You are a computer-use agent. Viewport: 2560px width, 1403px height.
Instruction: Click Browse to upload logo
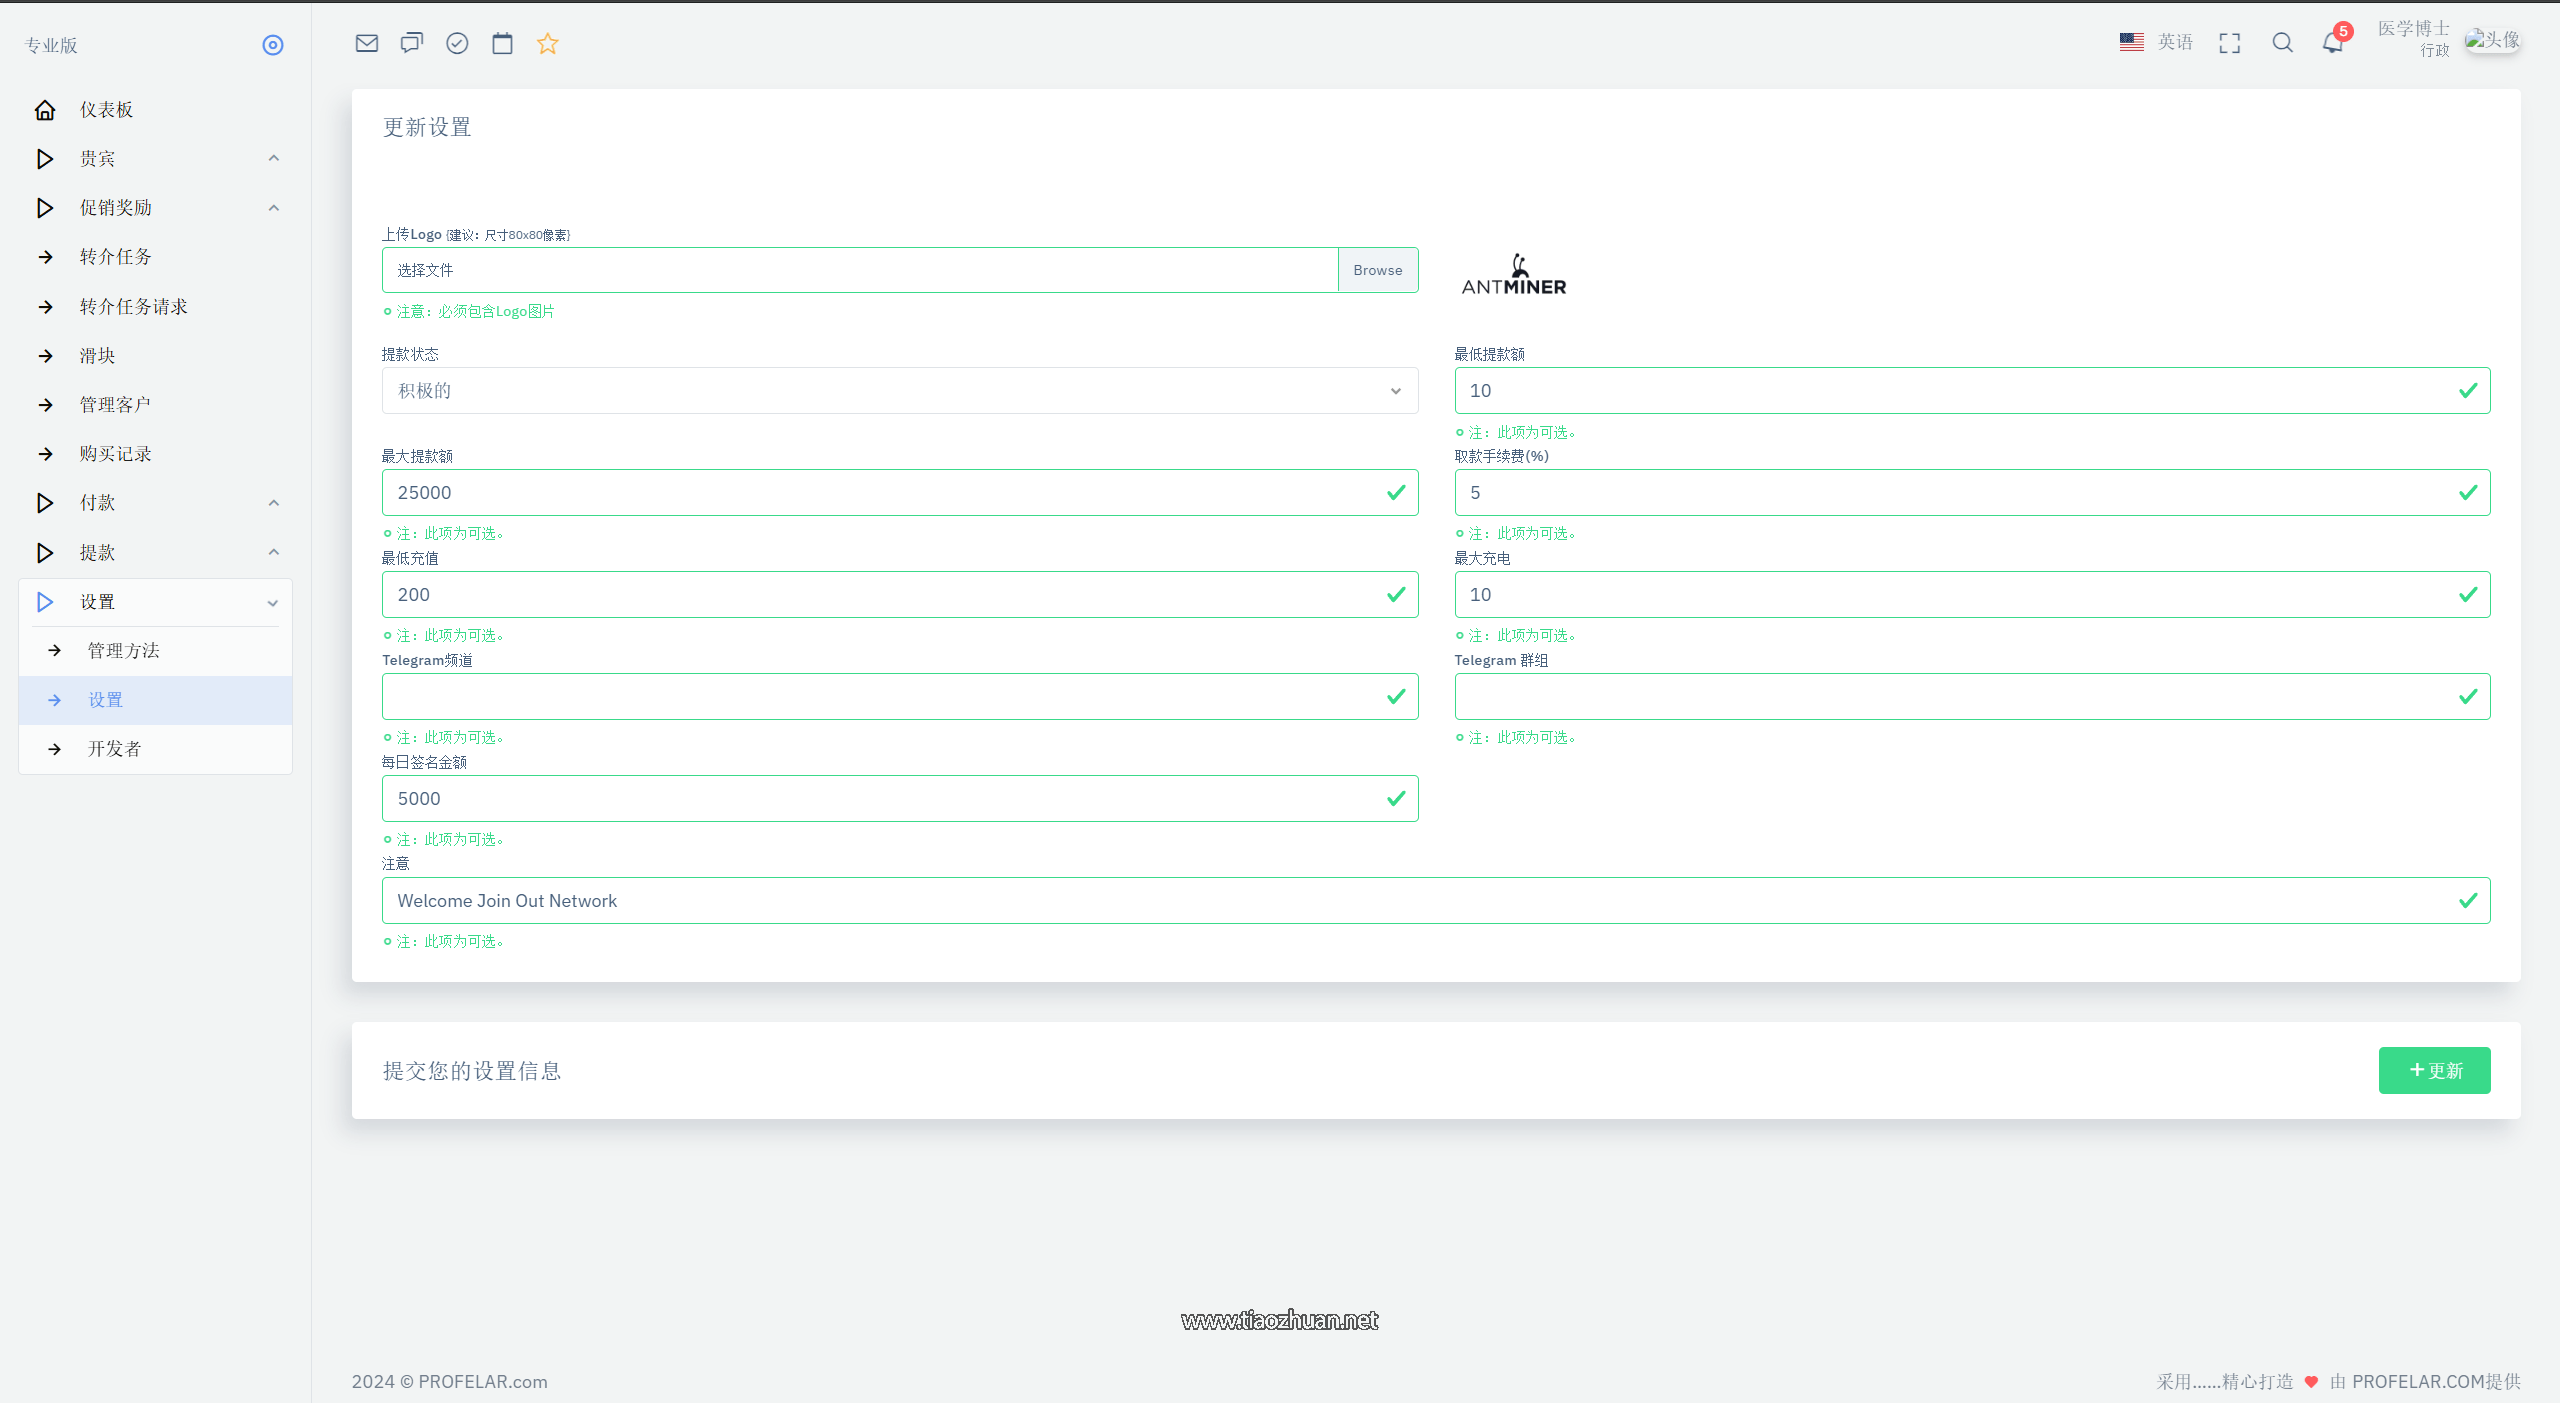click(x=1377, y=270)
